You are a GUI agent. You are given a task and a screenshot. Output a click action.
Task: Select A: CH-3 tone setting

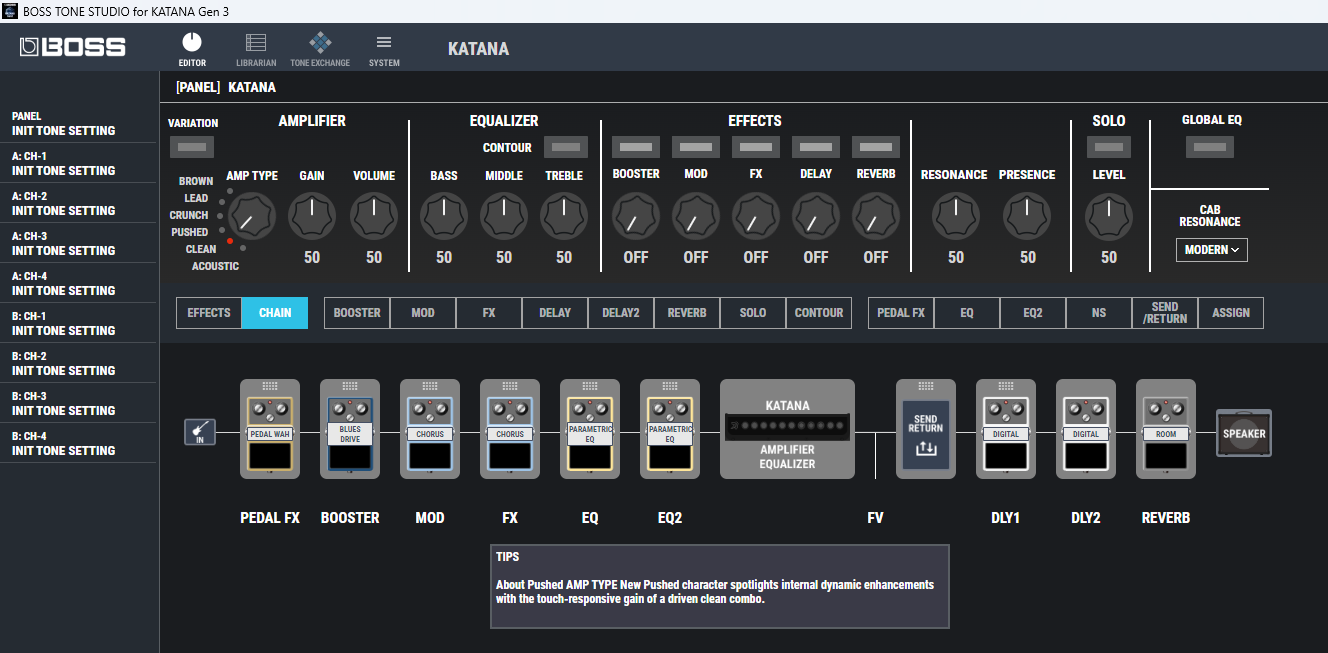click(78, 243)
